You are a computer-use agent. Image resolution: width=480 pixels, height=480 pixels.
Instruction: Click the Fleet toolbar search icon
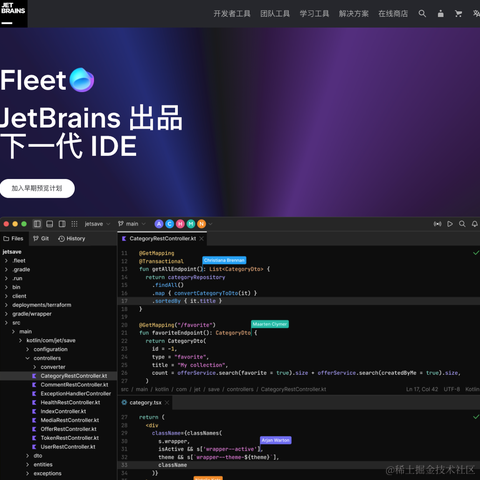click(x=462, y=224)
